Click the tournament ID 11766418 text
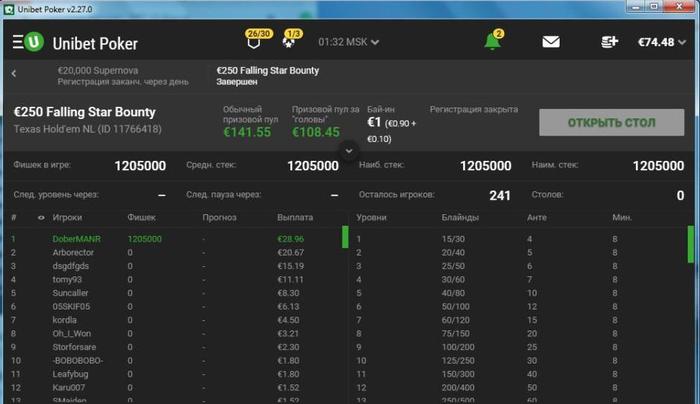The width and height of the screenshot is (700, 404). 128,129
